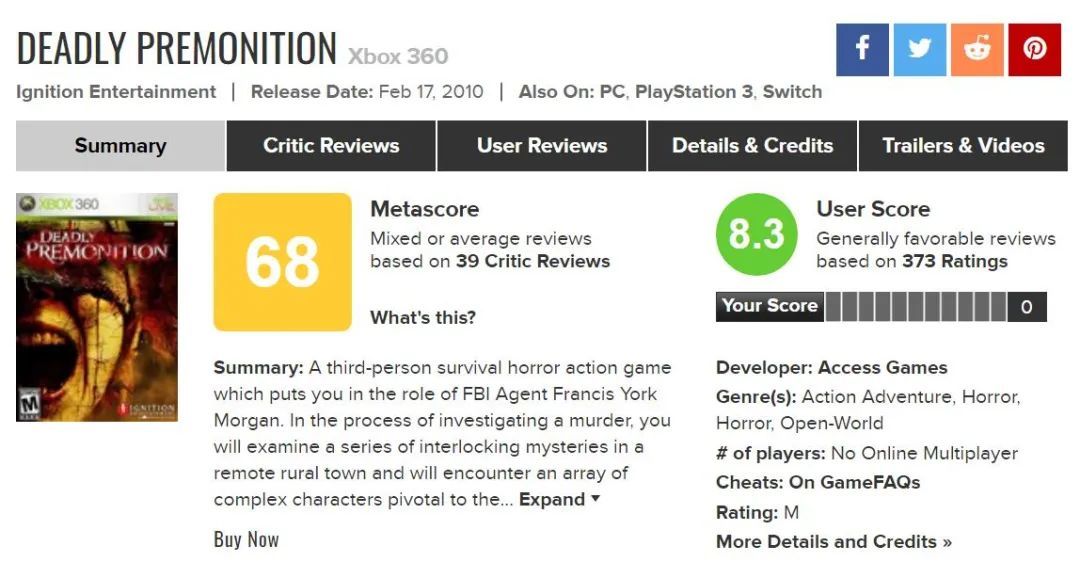This screenshot has height=562, width=1080.
Task: Set your score on the rating bar
Action: click(x=915, y=307)
